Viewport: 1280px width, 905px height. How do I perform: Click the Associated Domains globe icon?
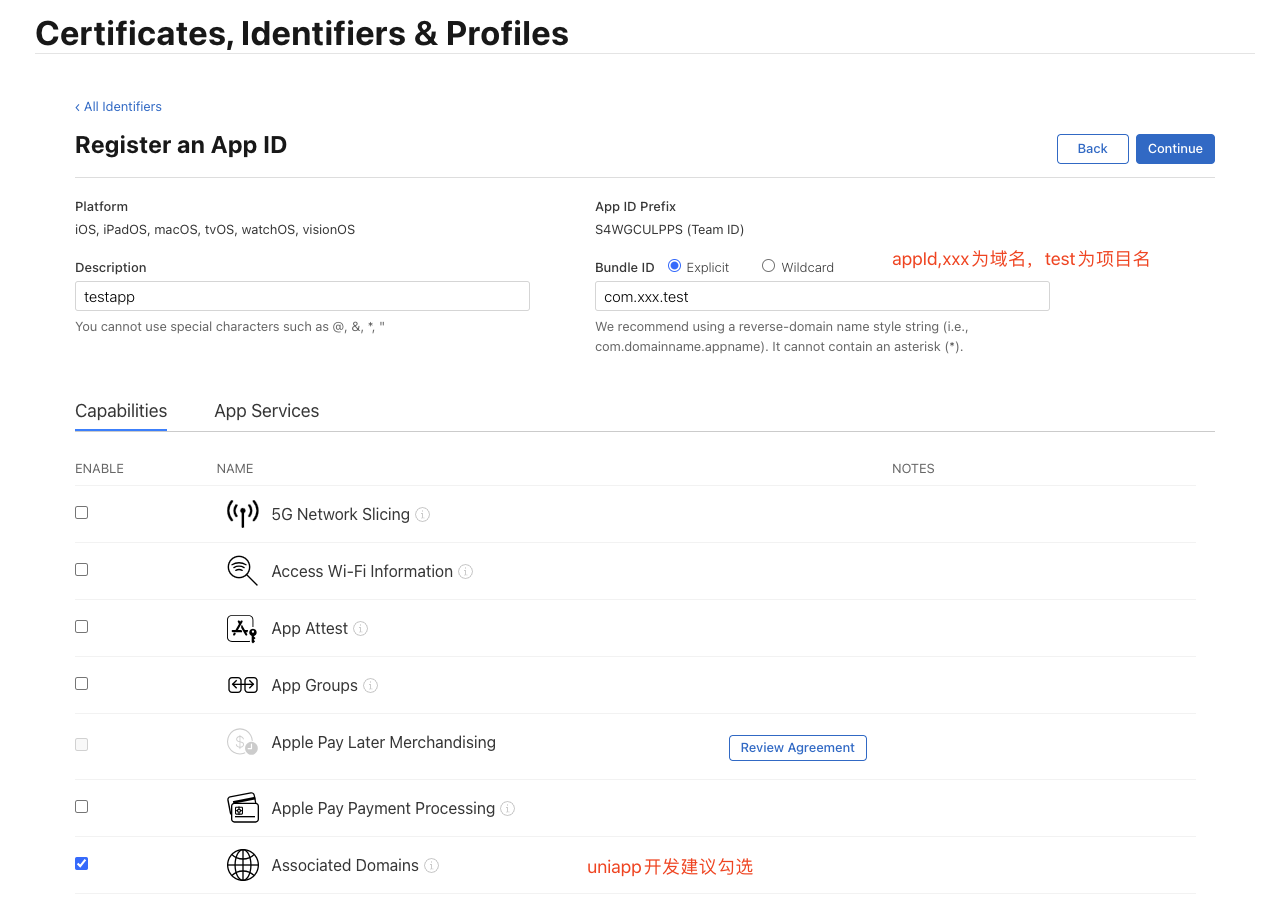pos(243,865)
